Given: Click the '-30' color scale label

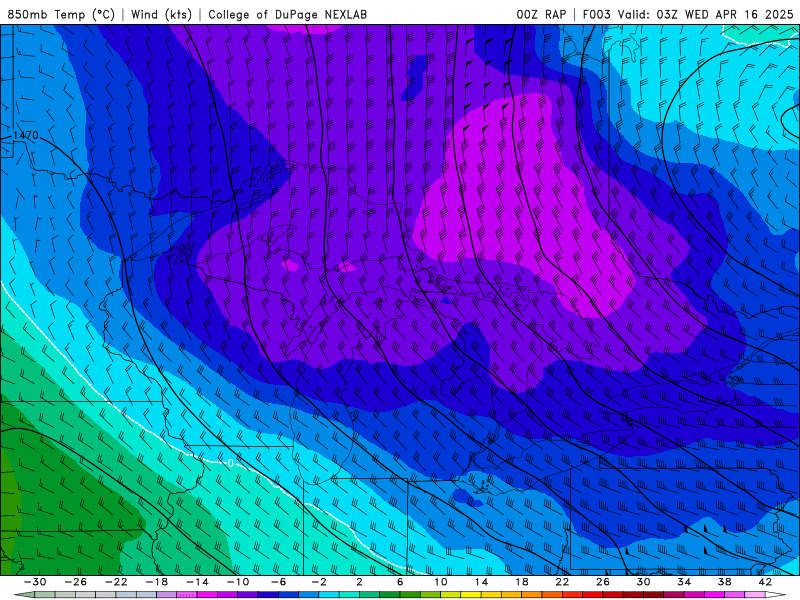Looking at the screenshot, I should click(x=35, y=582).
